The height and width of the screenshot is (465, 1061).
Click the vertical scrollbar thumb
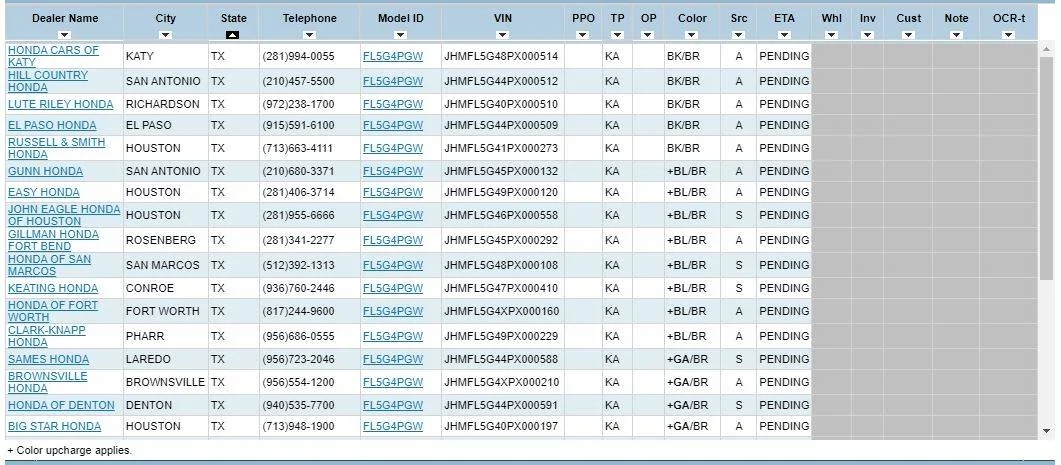tap(1047, 168)
